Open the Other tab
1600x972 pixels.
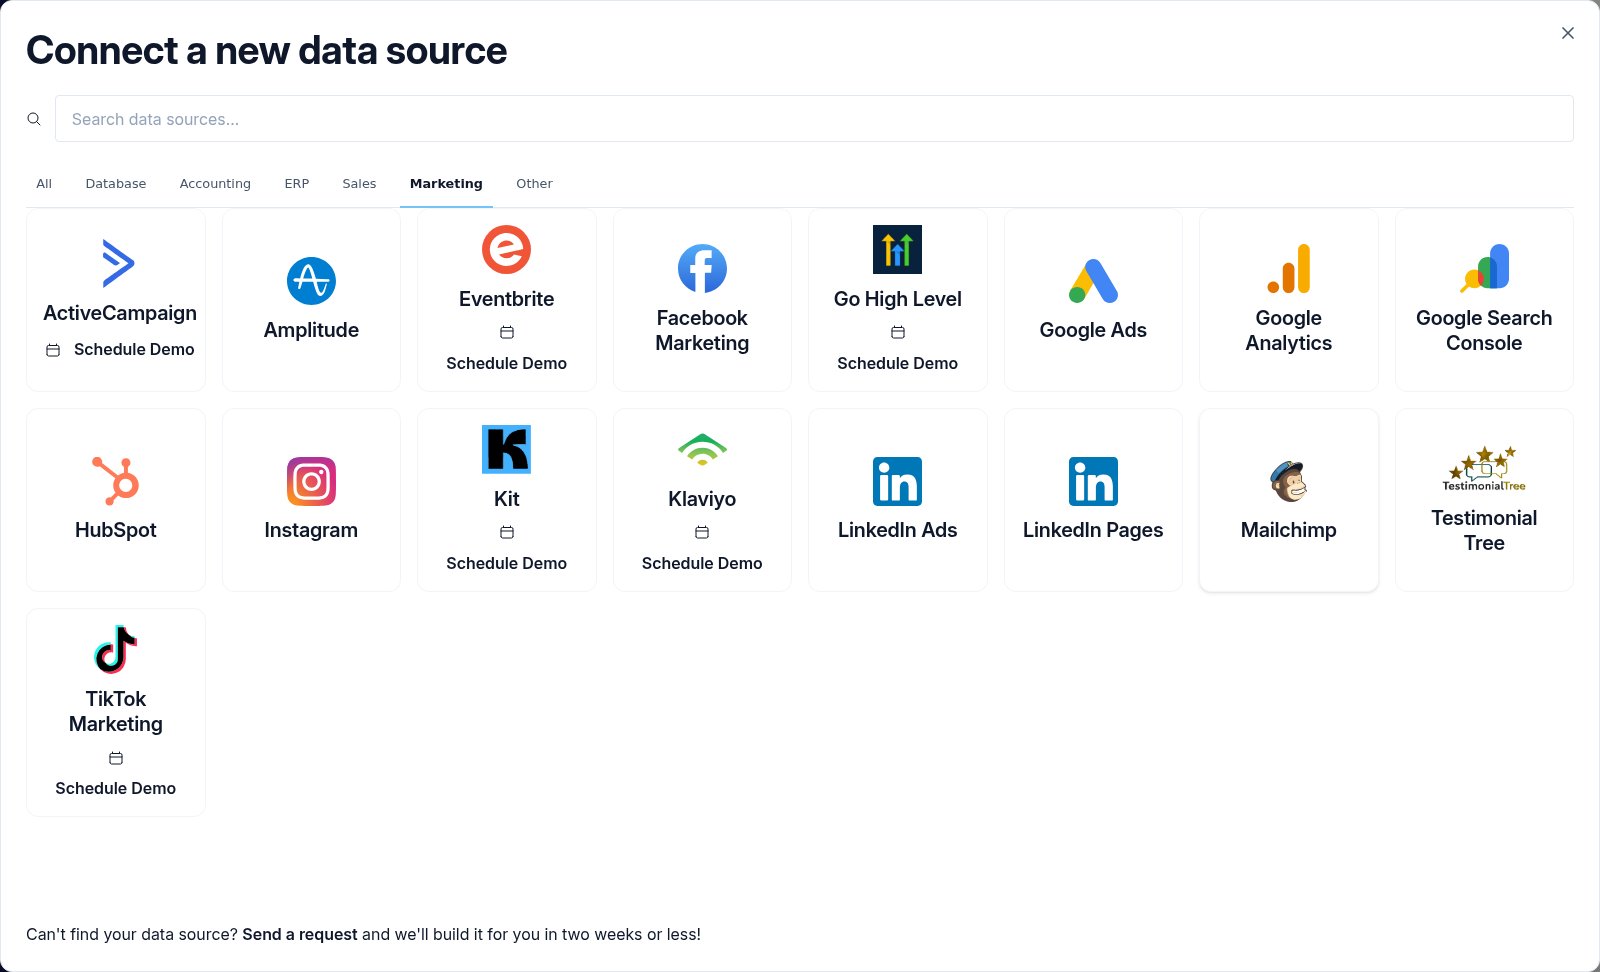(534, 184)
